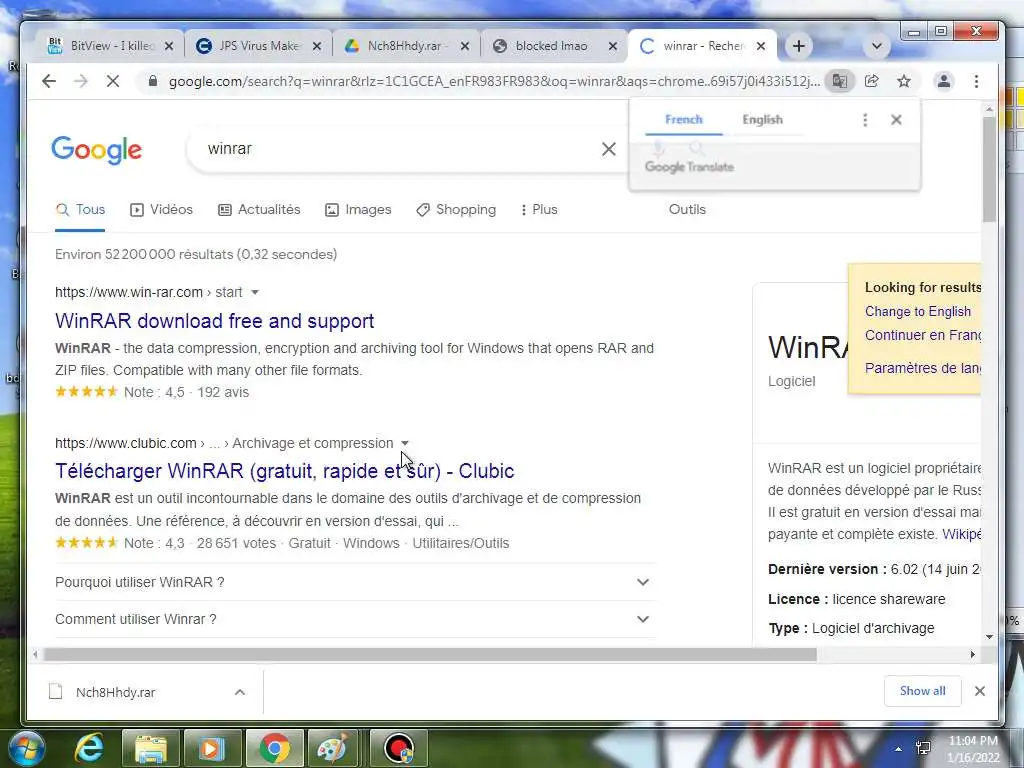Clear the search box with X

609,149
